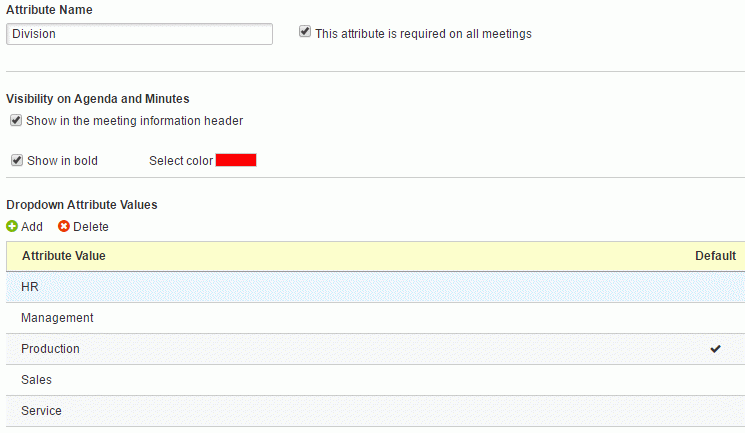This screenshot has width=745, height=433.
Task: Click the Default column header
Action: 716,256
